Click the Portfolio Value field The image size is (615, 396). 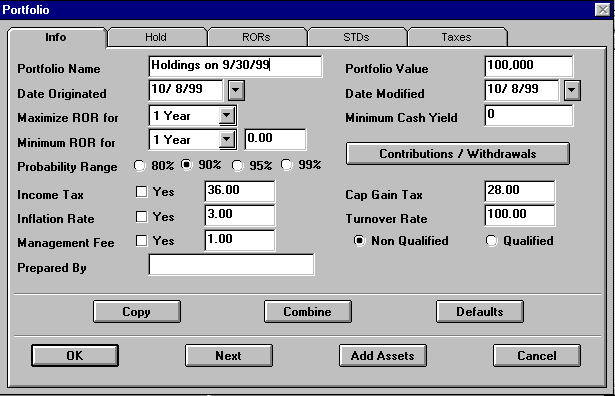click(x=529, y=66)
